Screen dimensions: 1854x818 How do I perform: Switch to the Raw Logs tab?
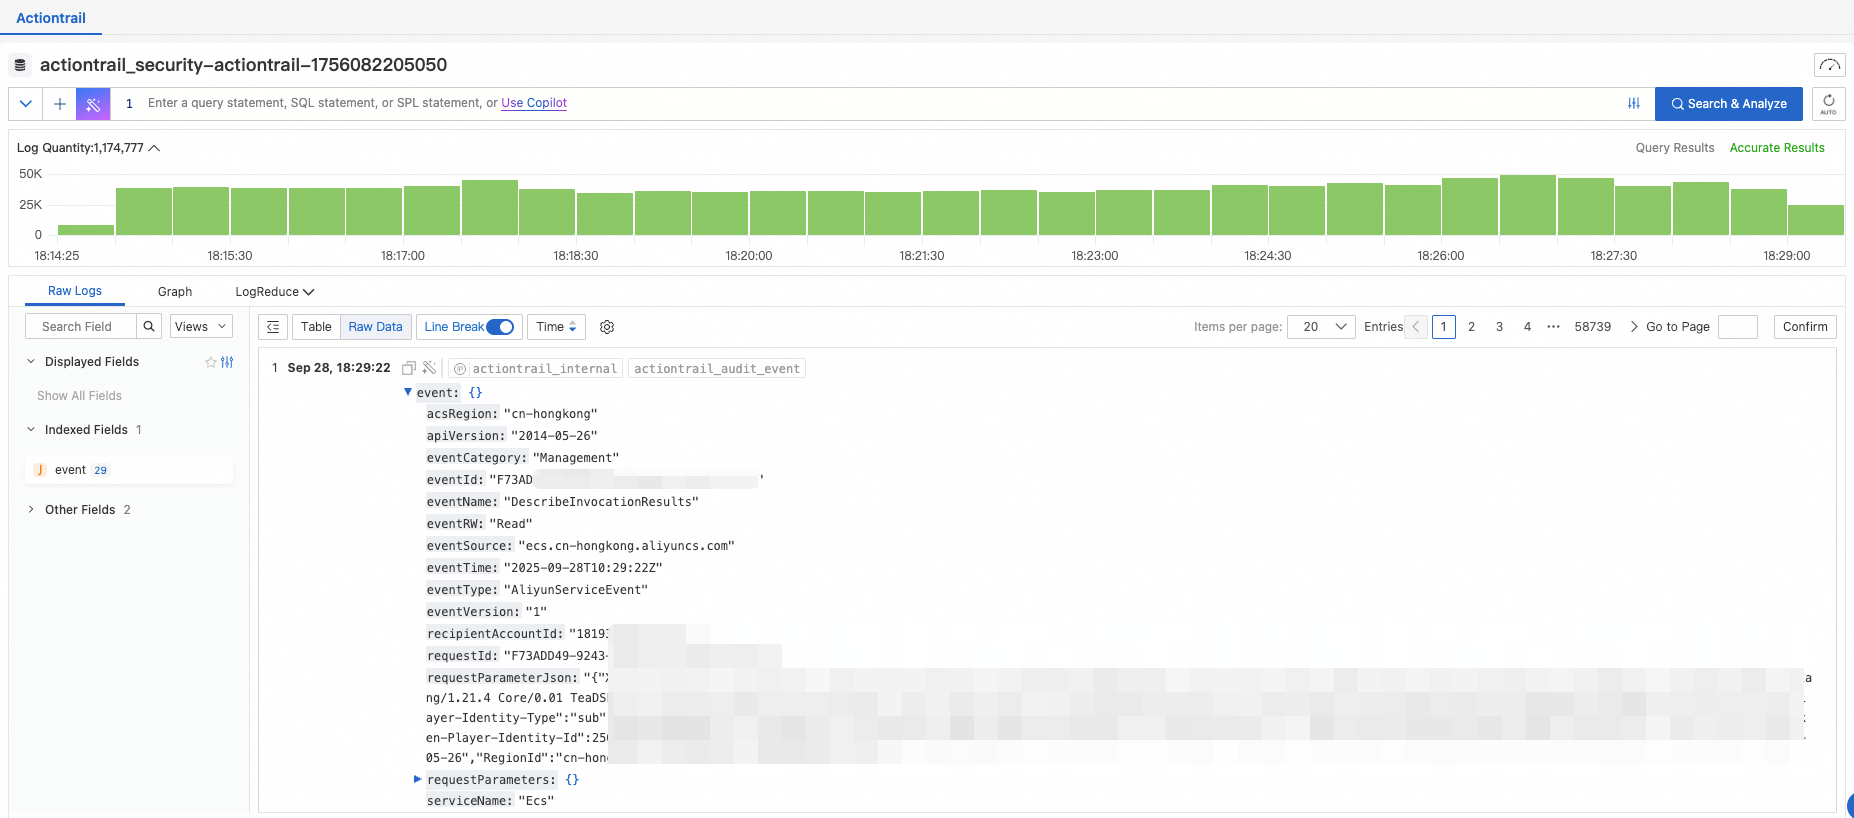coord(75,291)
